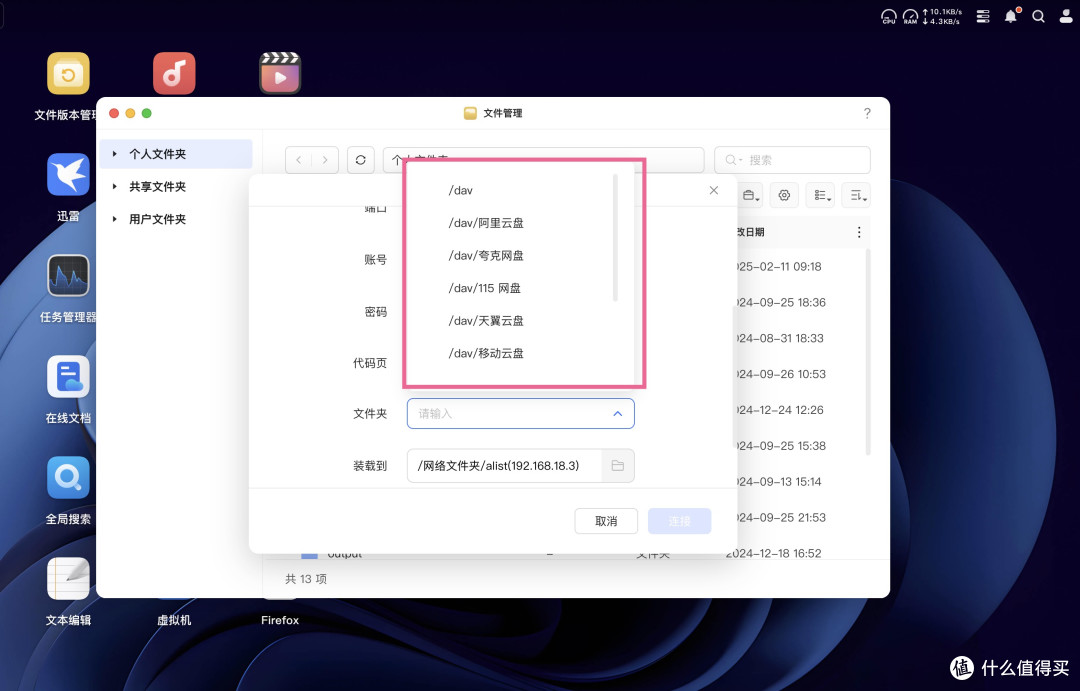
Task: Select the 个人文件夹 sidebar label
Action: 158,154
